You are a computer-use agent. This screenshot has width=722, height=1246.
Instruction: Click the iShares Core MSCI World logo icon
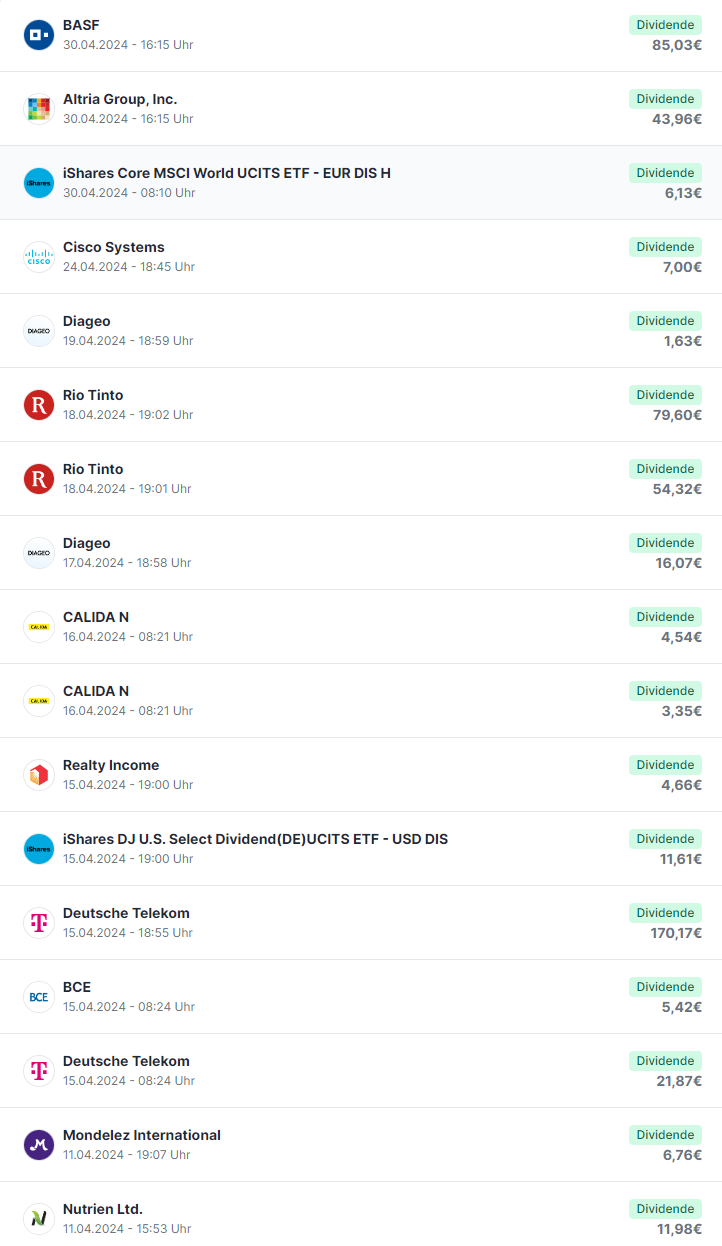pos(39,183)
